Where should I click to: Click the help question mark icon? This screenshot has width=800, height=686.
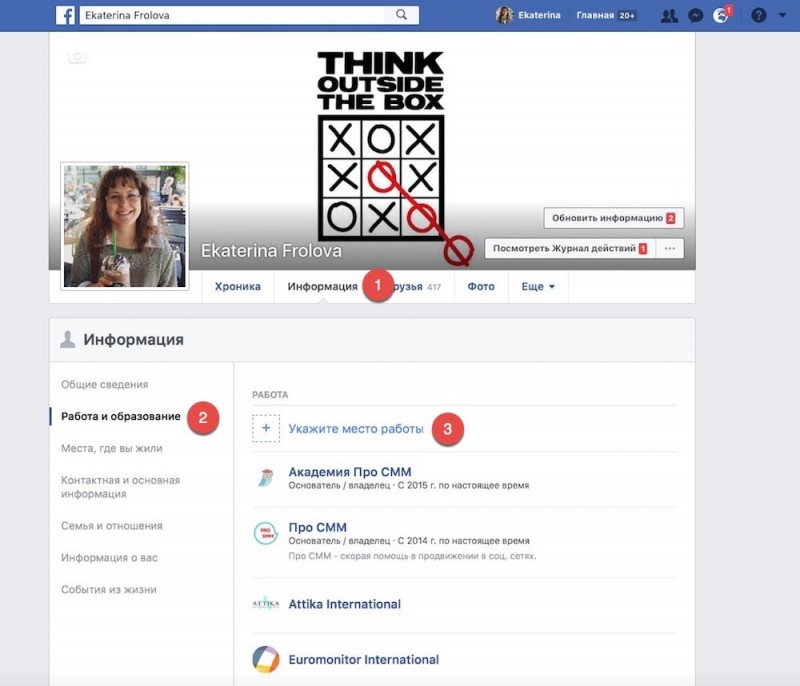point(758,15)
